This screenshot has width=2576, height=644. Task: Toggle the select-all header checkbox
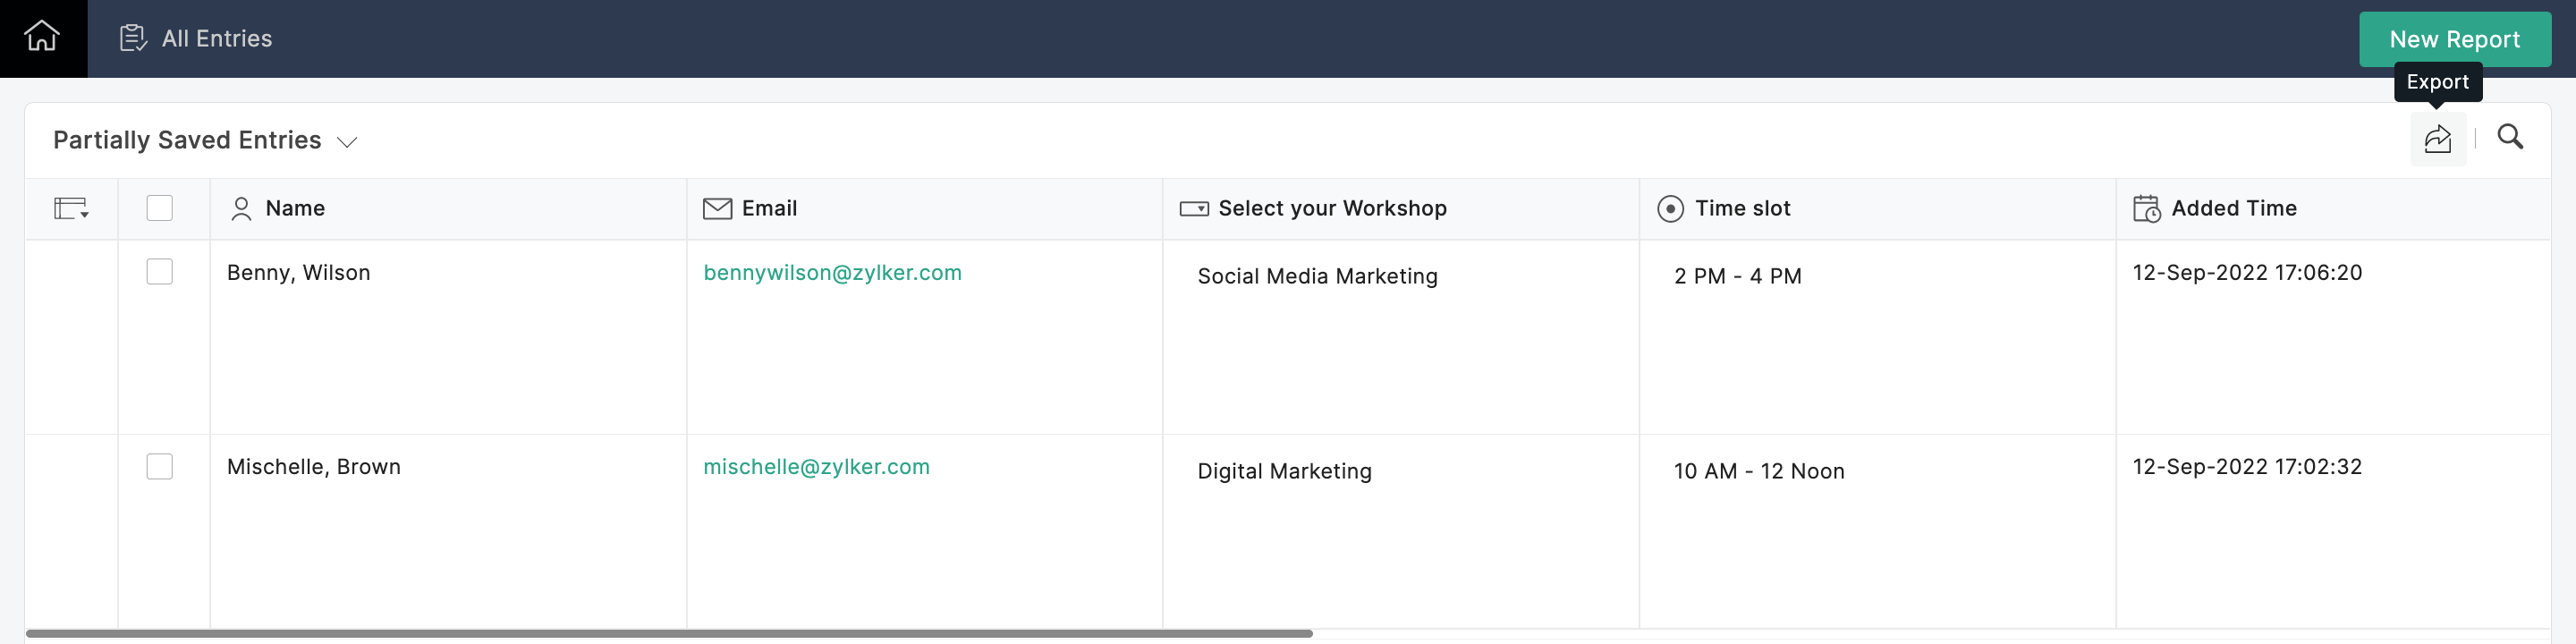tap(159, 208)
